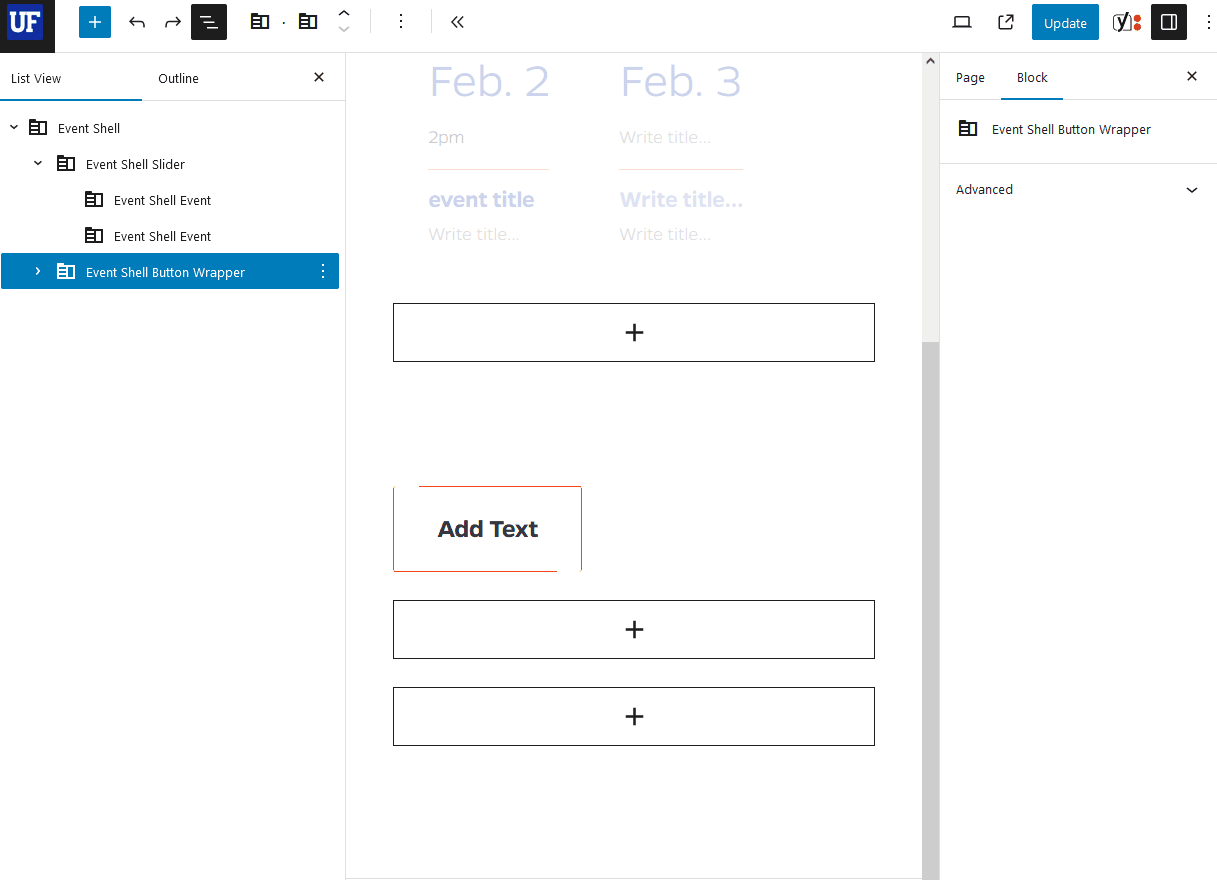Undo the last change
Image resolution: width=1217 pixels, height=880 pixels.
137,22
